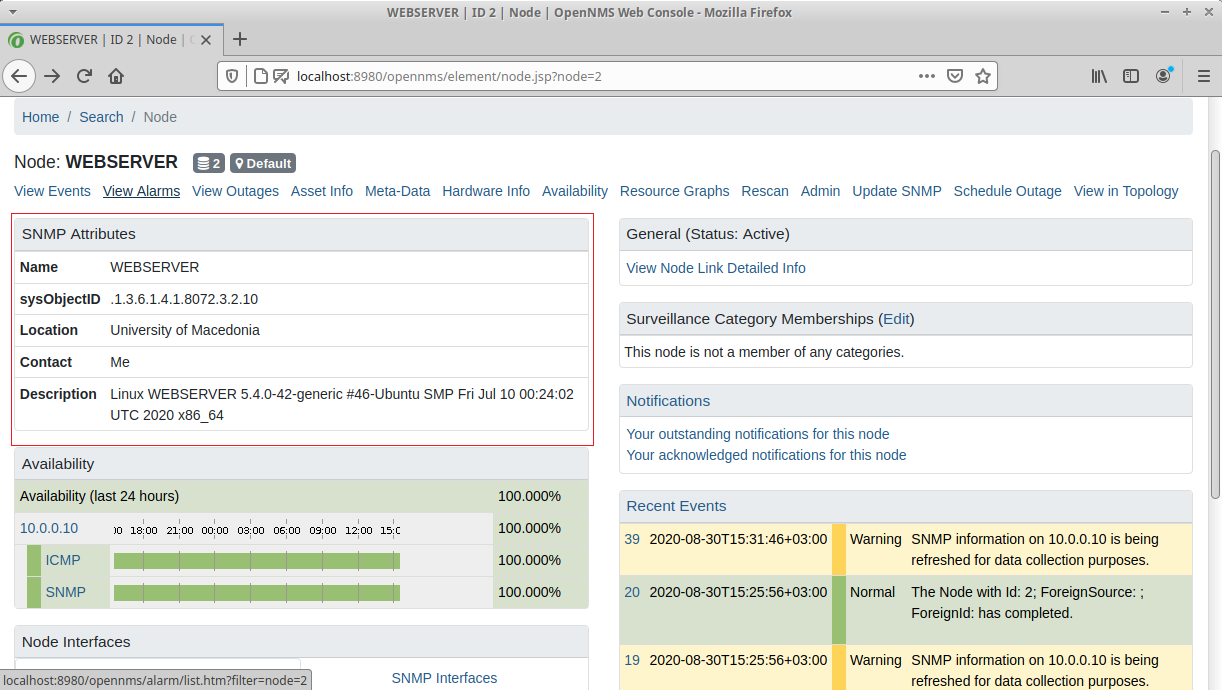Click the ICMP availability timeline bar
This screenshot has width=1222, height=690.
(x=257, y=561)
